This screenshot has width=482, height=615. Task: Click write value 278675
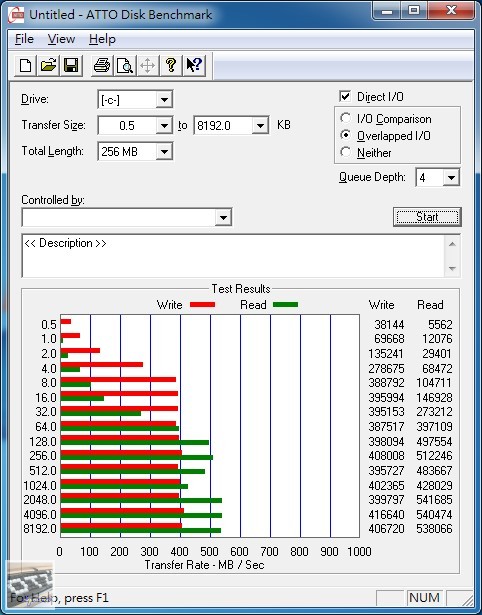pos(386,368)
